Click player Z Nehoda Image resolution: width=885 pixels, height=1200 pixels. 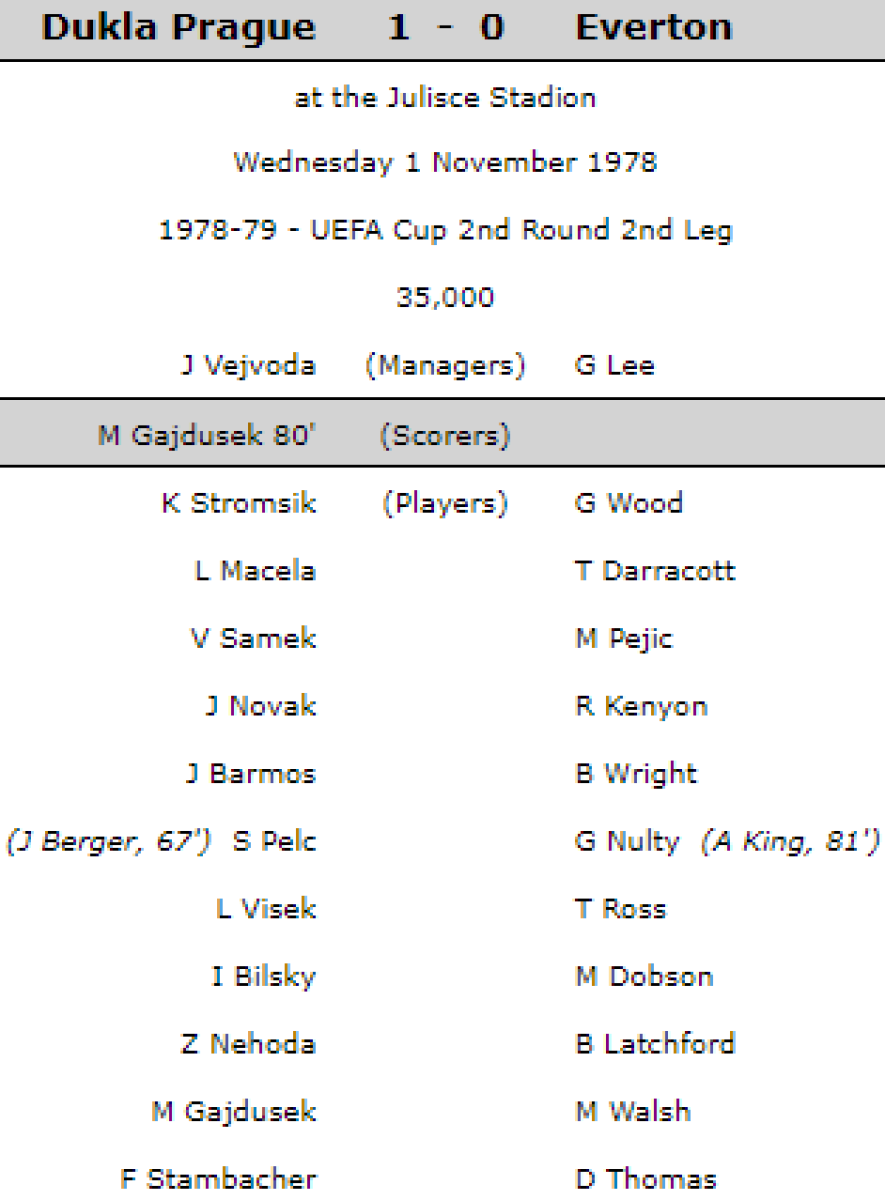pos(249,1044)
